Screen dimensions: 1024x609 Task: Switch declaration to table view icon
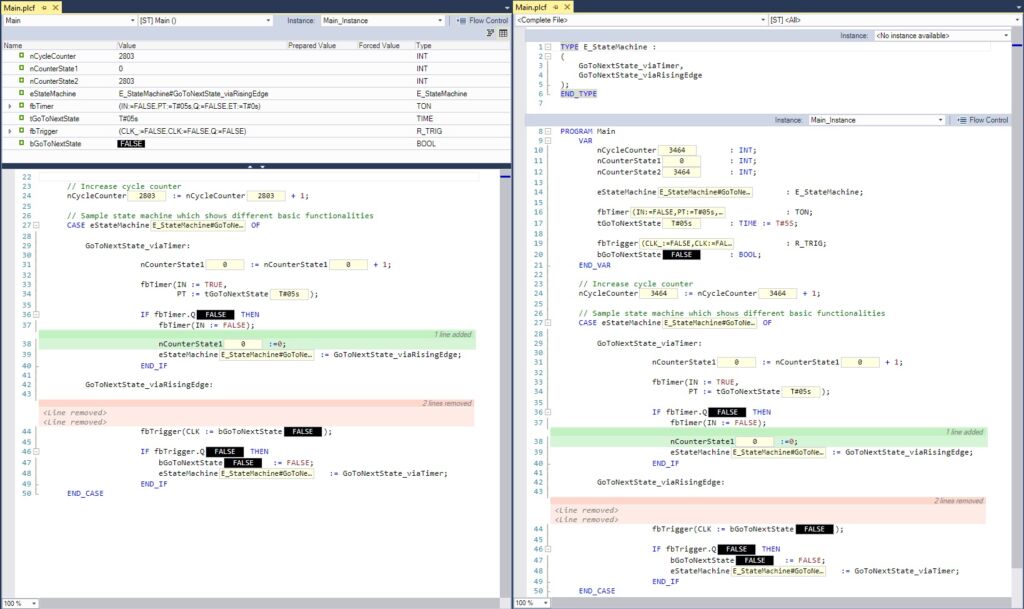(503, 33)
